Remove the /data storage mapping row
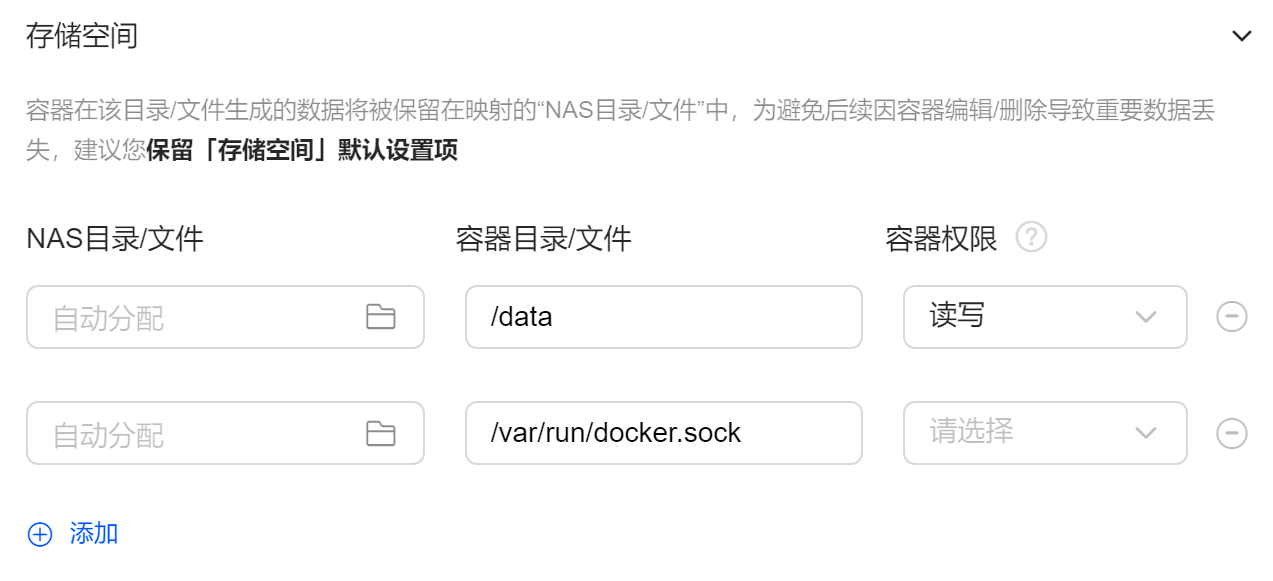The height and width of the screenshot is (581, 1273). click(x=1231, y=317)
